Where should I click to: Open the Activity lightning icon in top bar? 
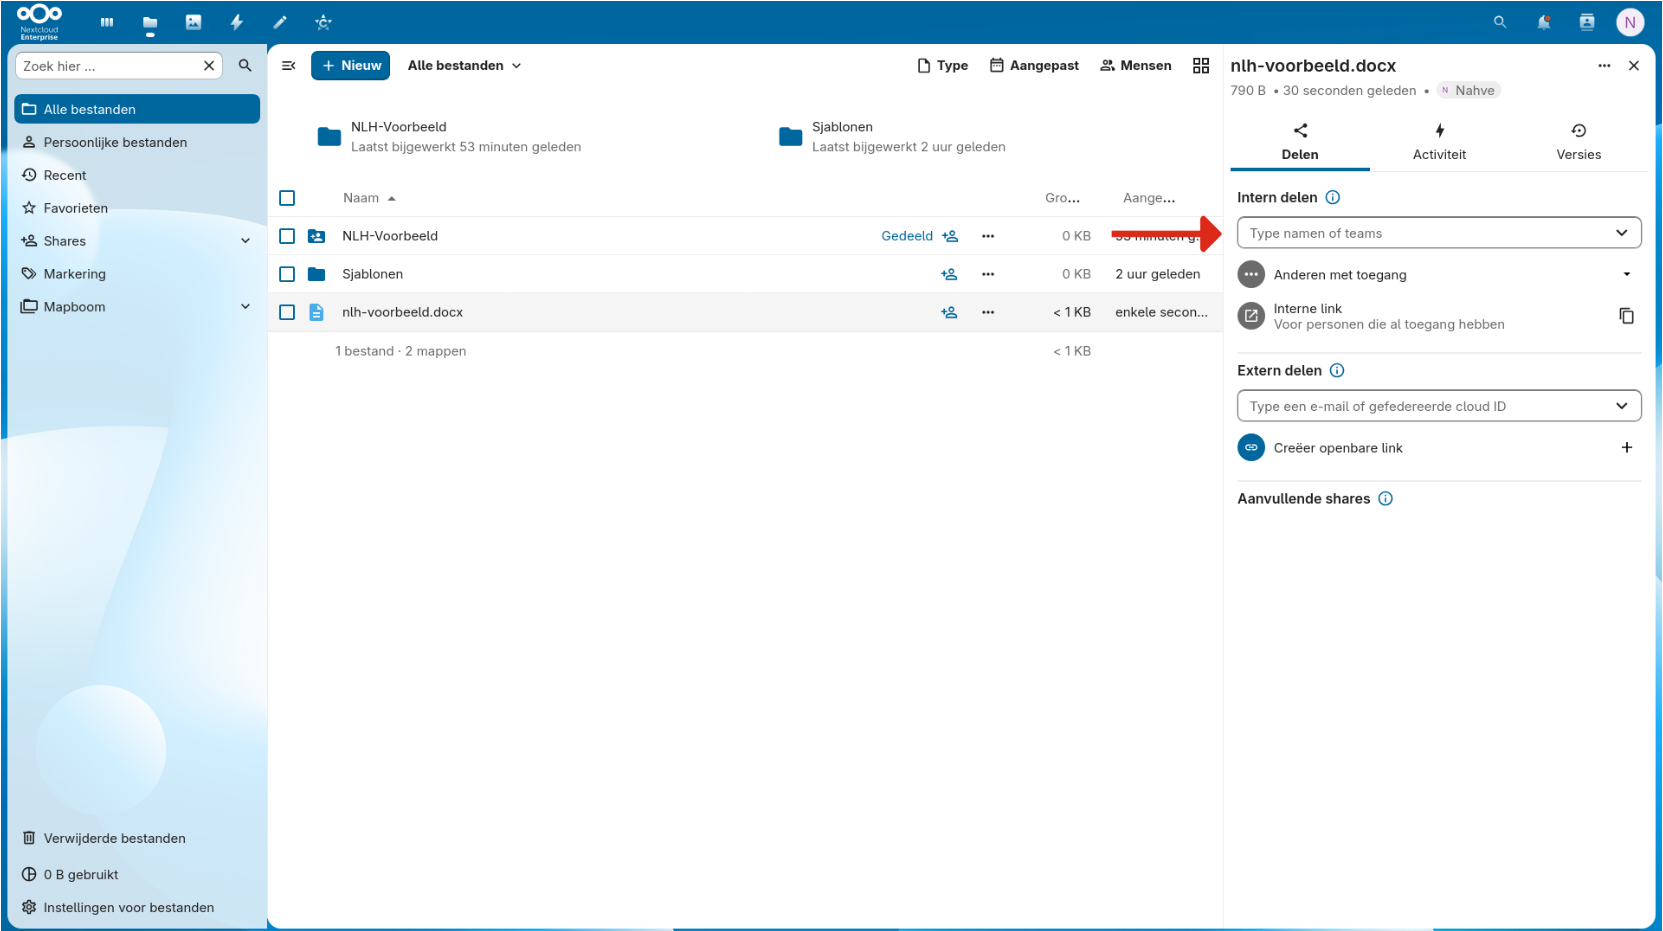pos(237,22)
